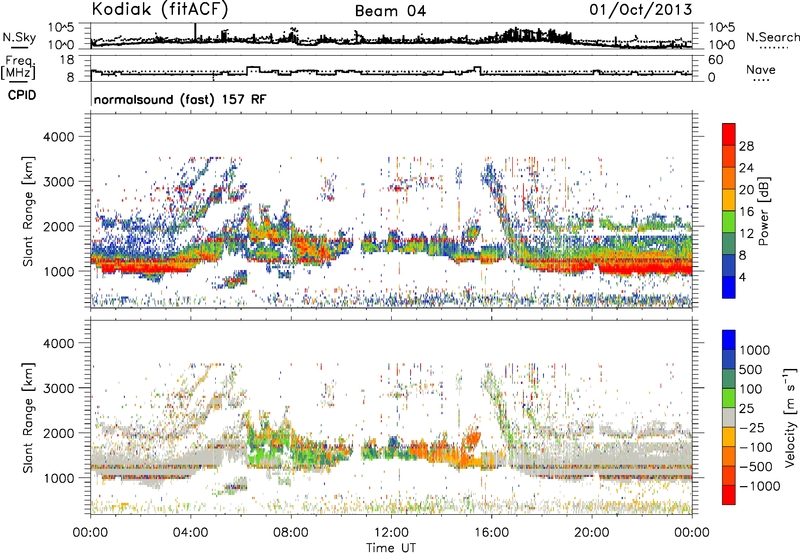Click the "12" tick on Power colorbar
Viewport: 800px width, 554px height.
[746, 234]
